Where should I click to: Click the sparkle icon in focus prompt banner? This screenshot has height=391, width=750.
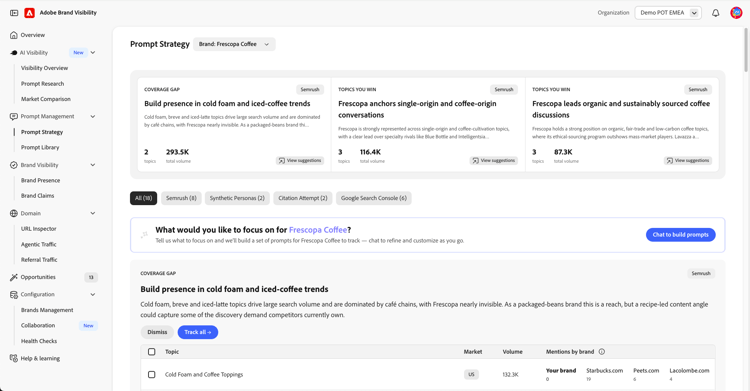click(x=144, y=235)
